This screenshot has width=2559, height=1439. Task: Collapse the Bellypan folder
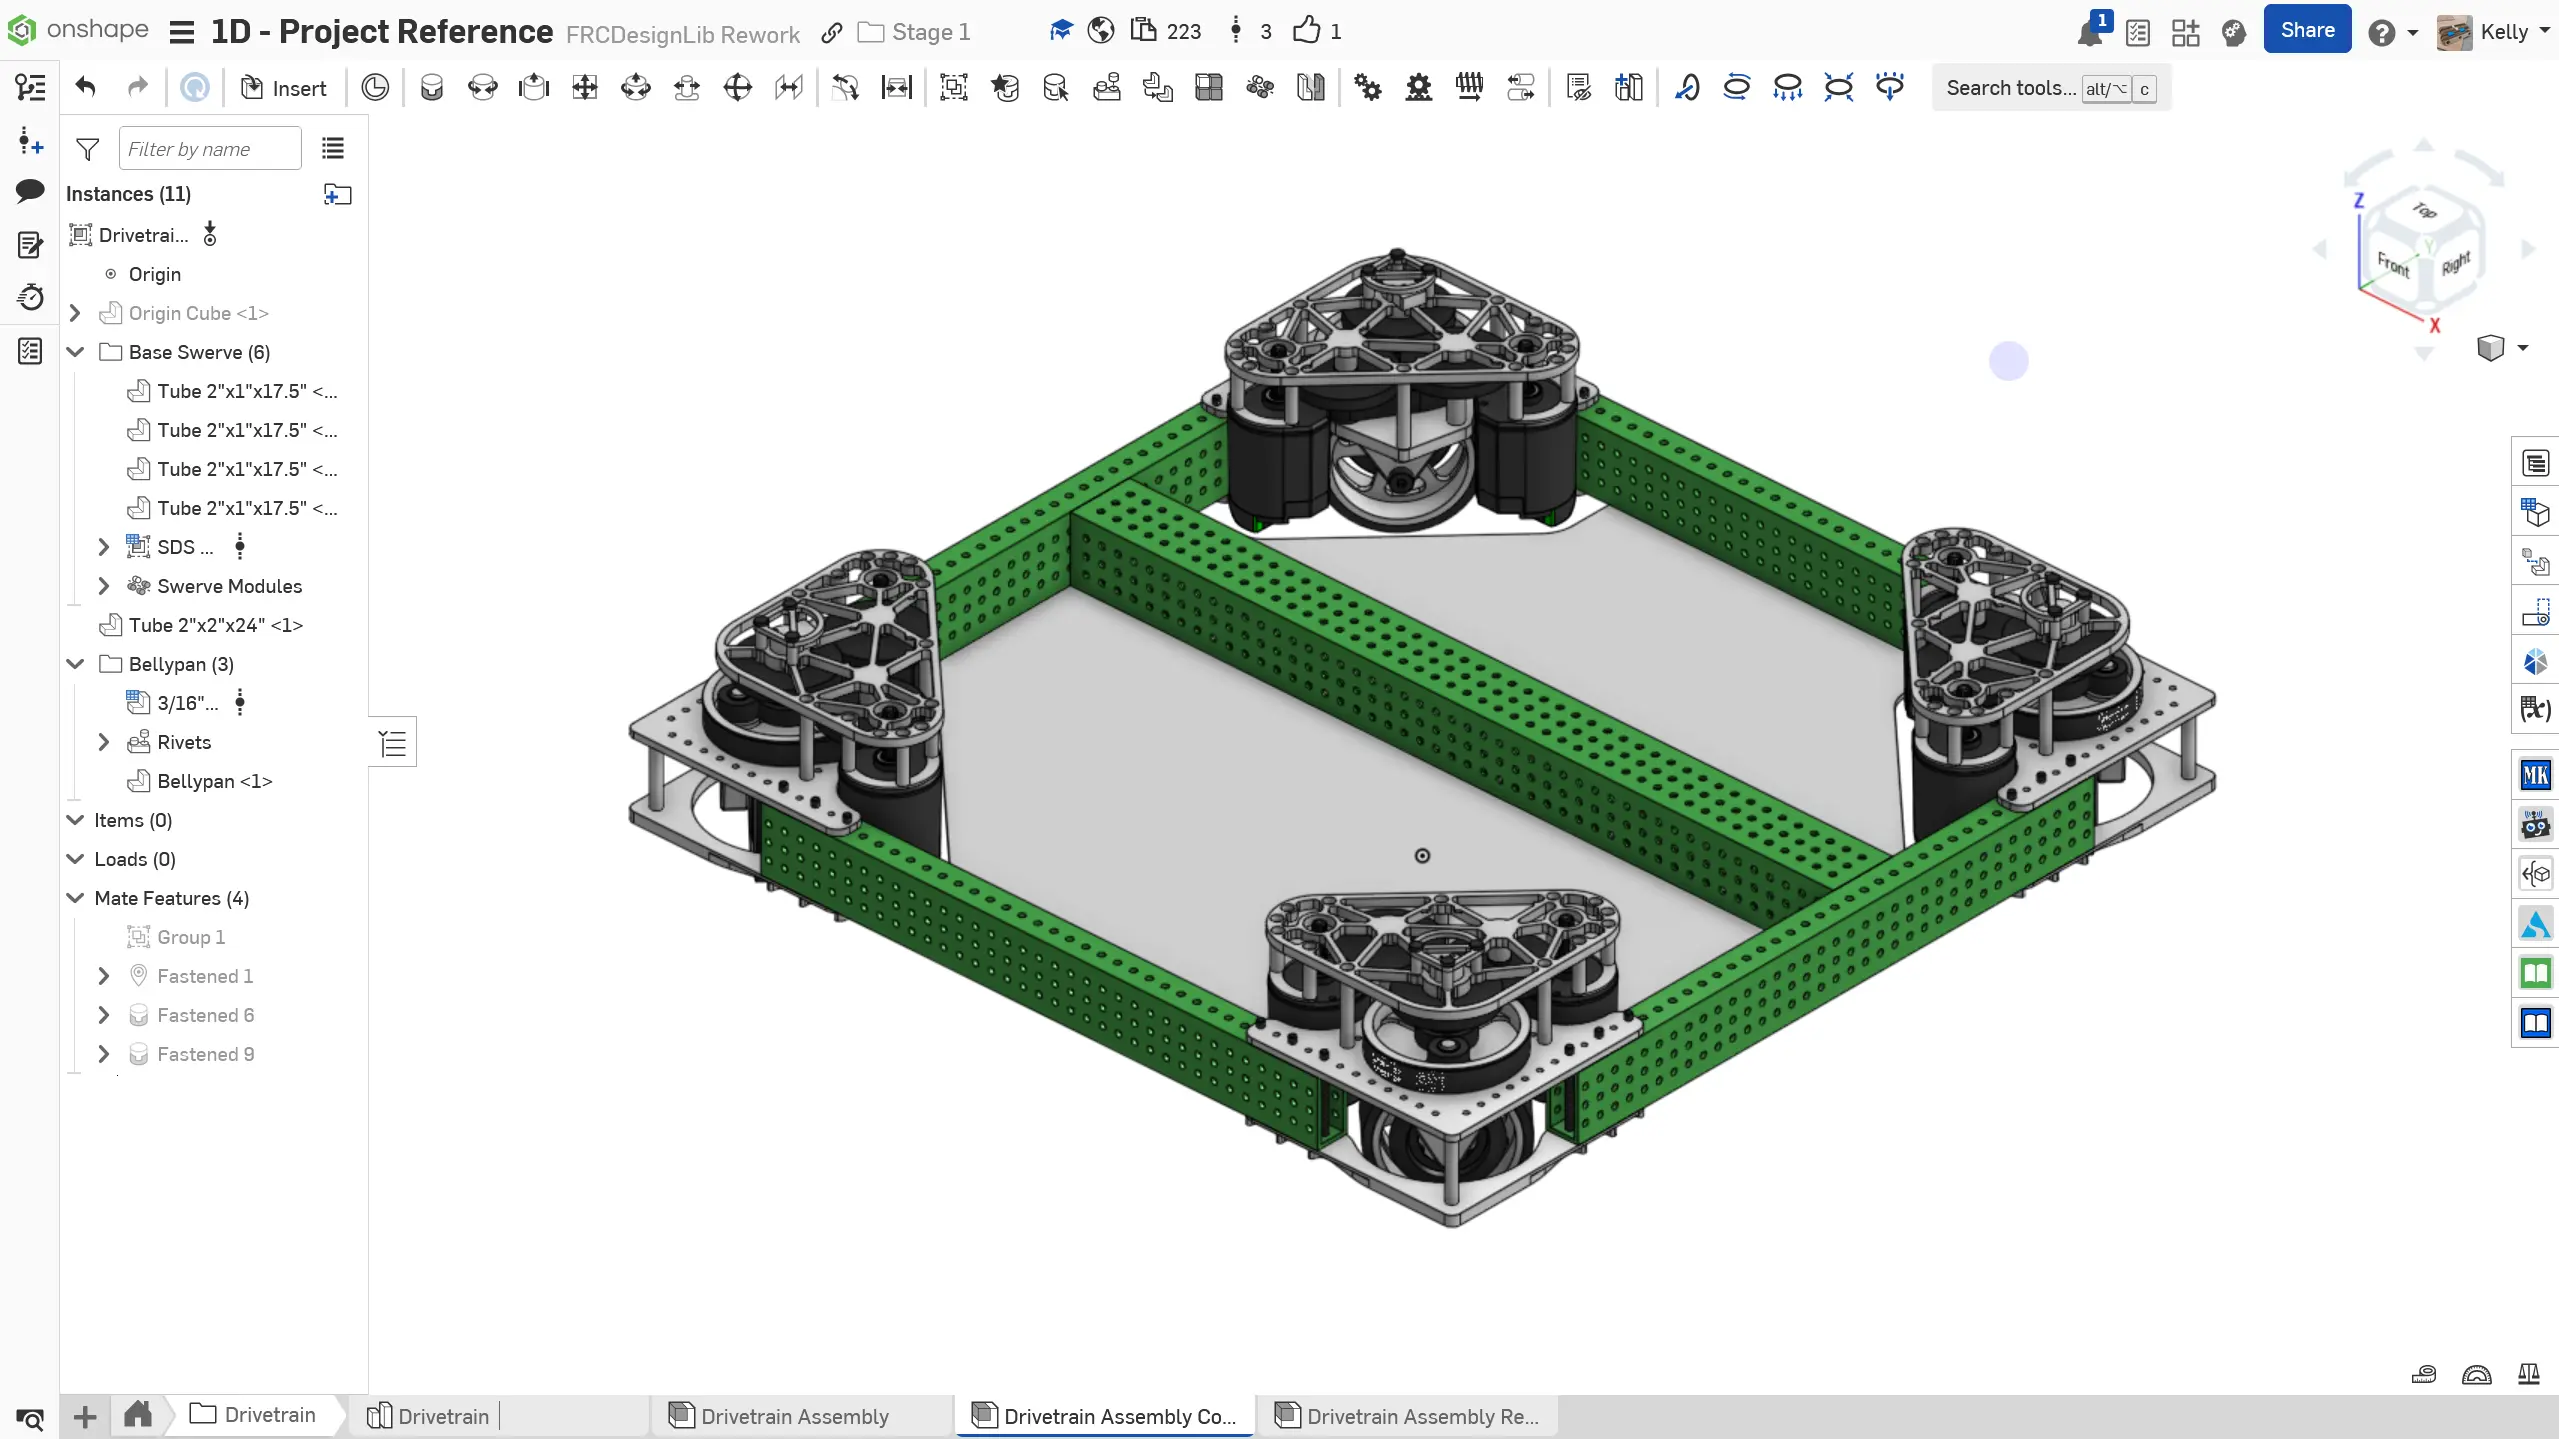pyautogui.click(x=75, y=664)
